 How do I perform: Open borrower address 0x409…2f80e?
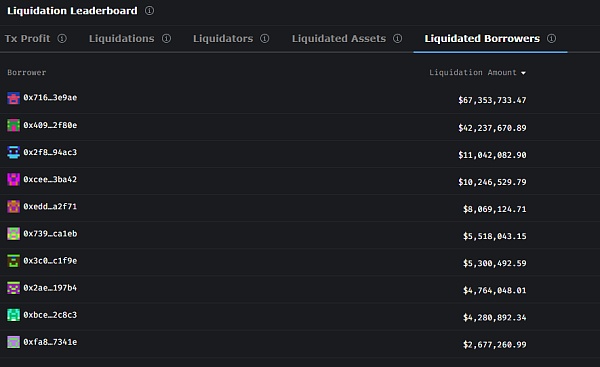point(50,125)
